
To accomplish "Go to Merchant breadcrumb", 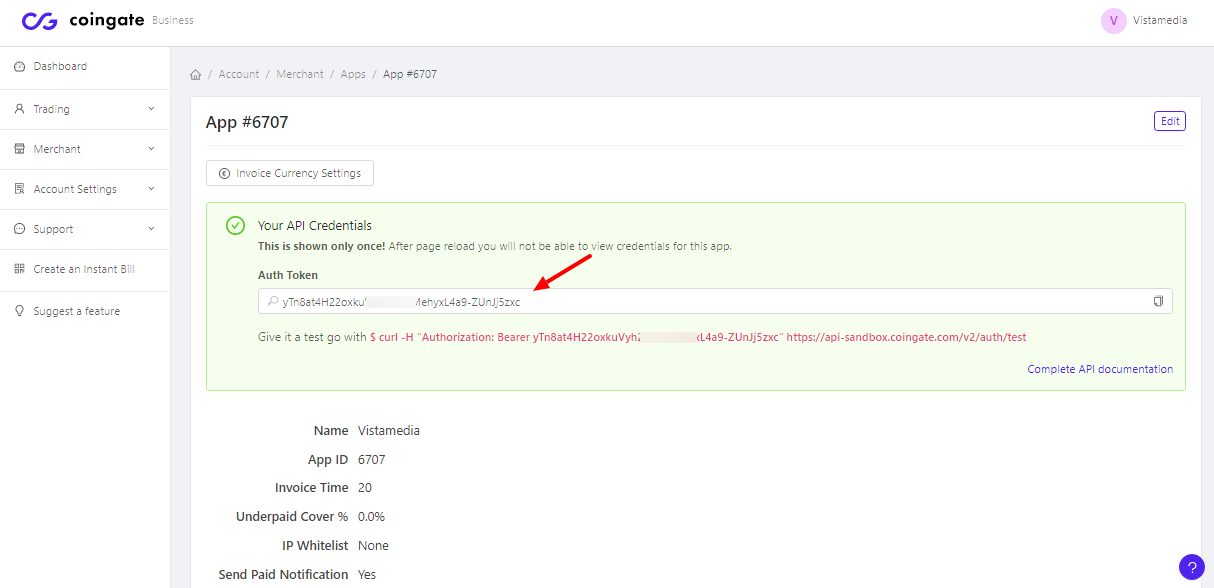I will (300, 74).
